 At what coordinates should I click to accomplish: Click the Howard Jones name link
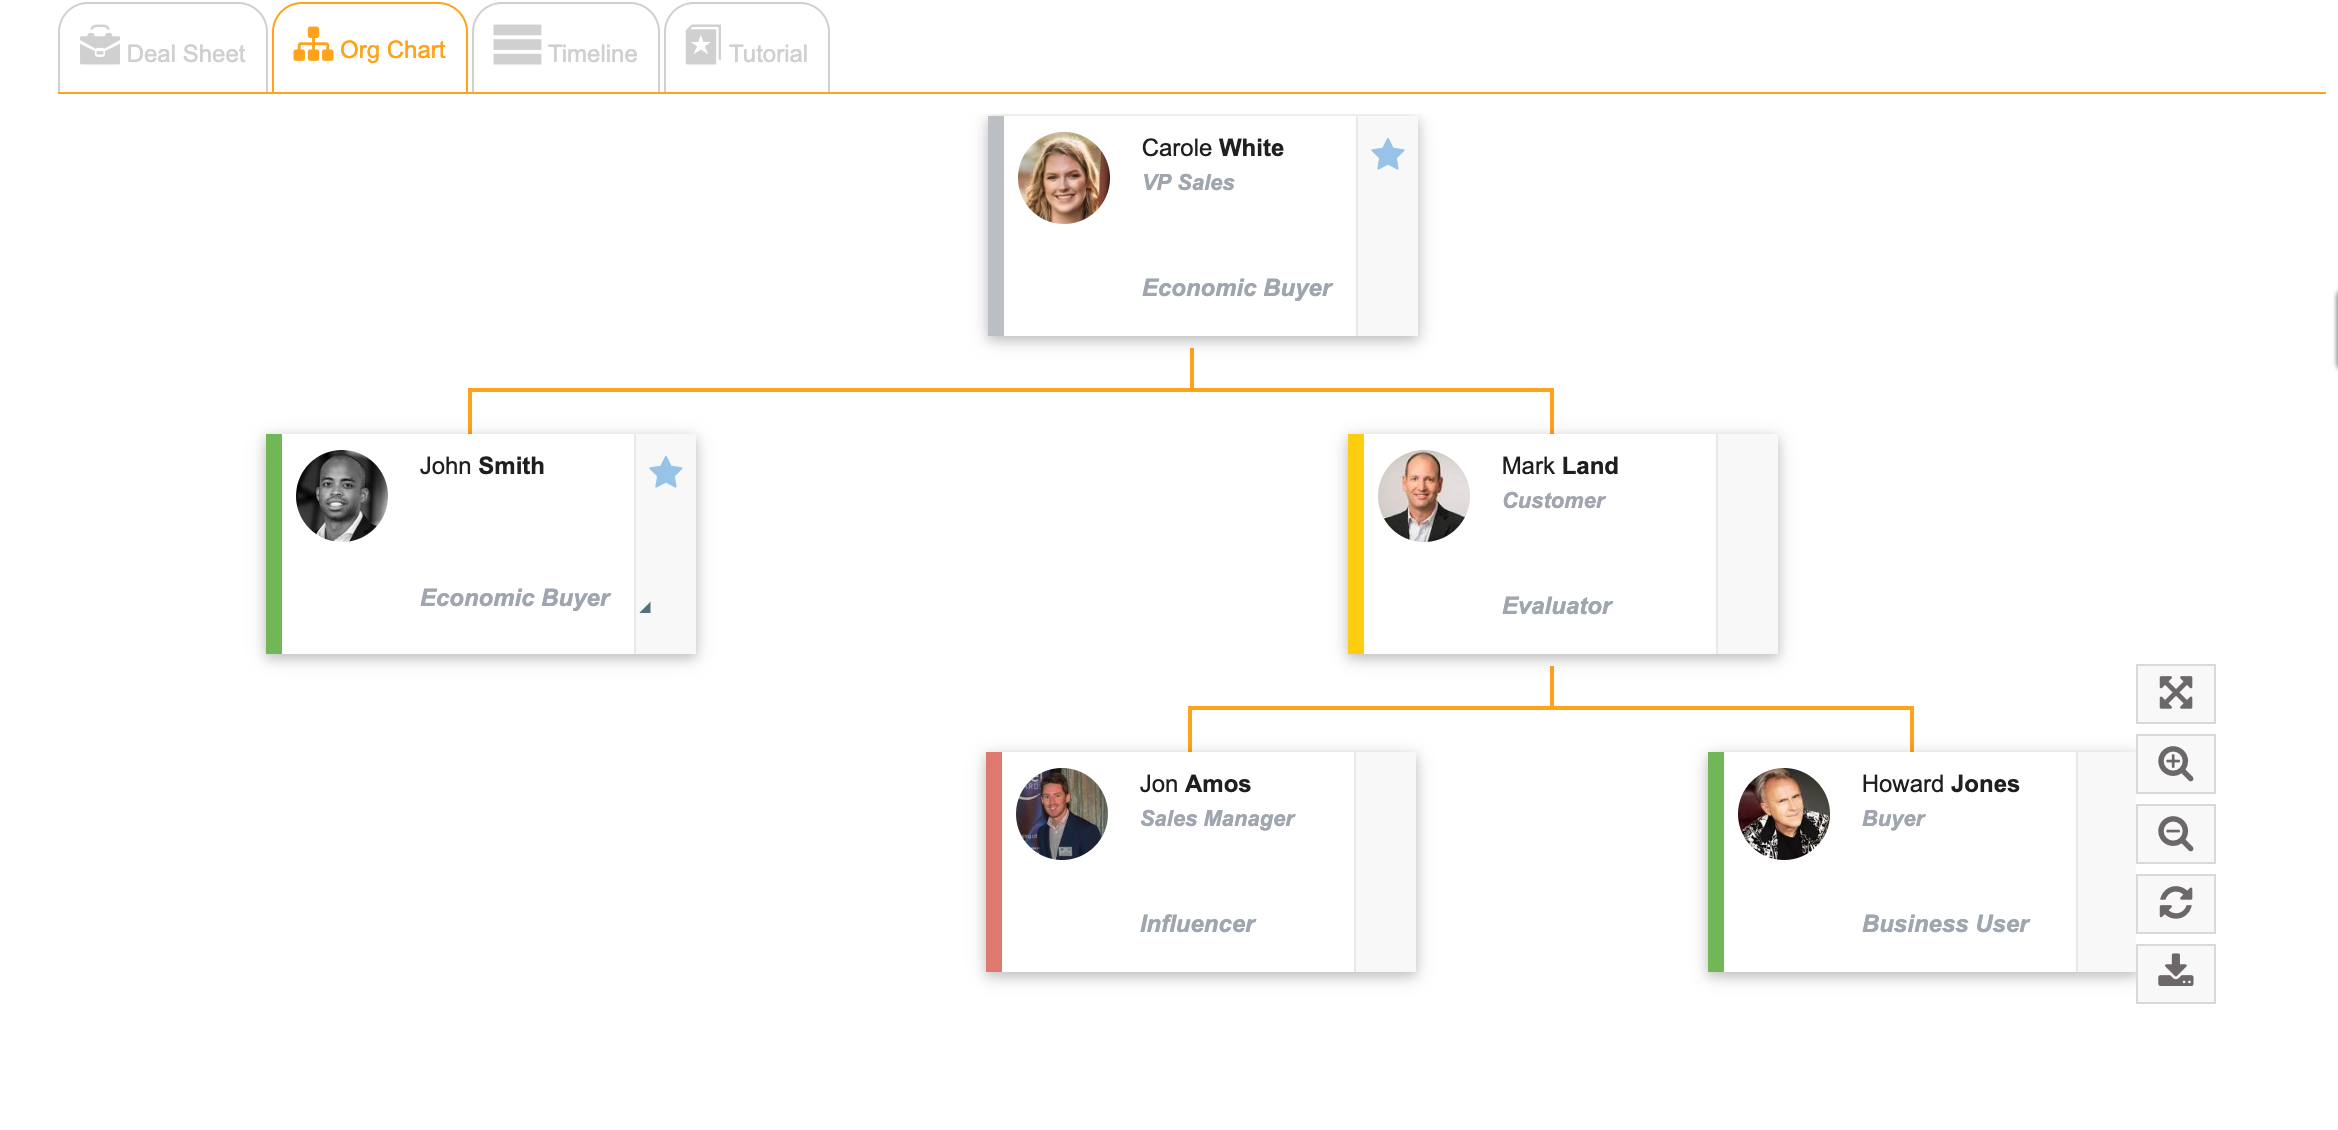(x=1940, y=784)
